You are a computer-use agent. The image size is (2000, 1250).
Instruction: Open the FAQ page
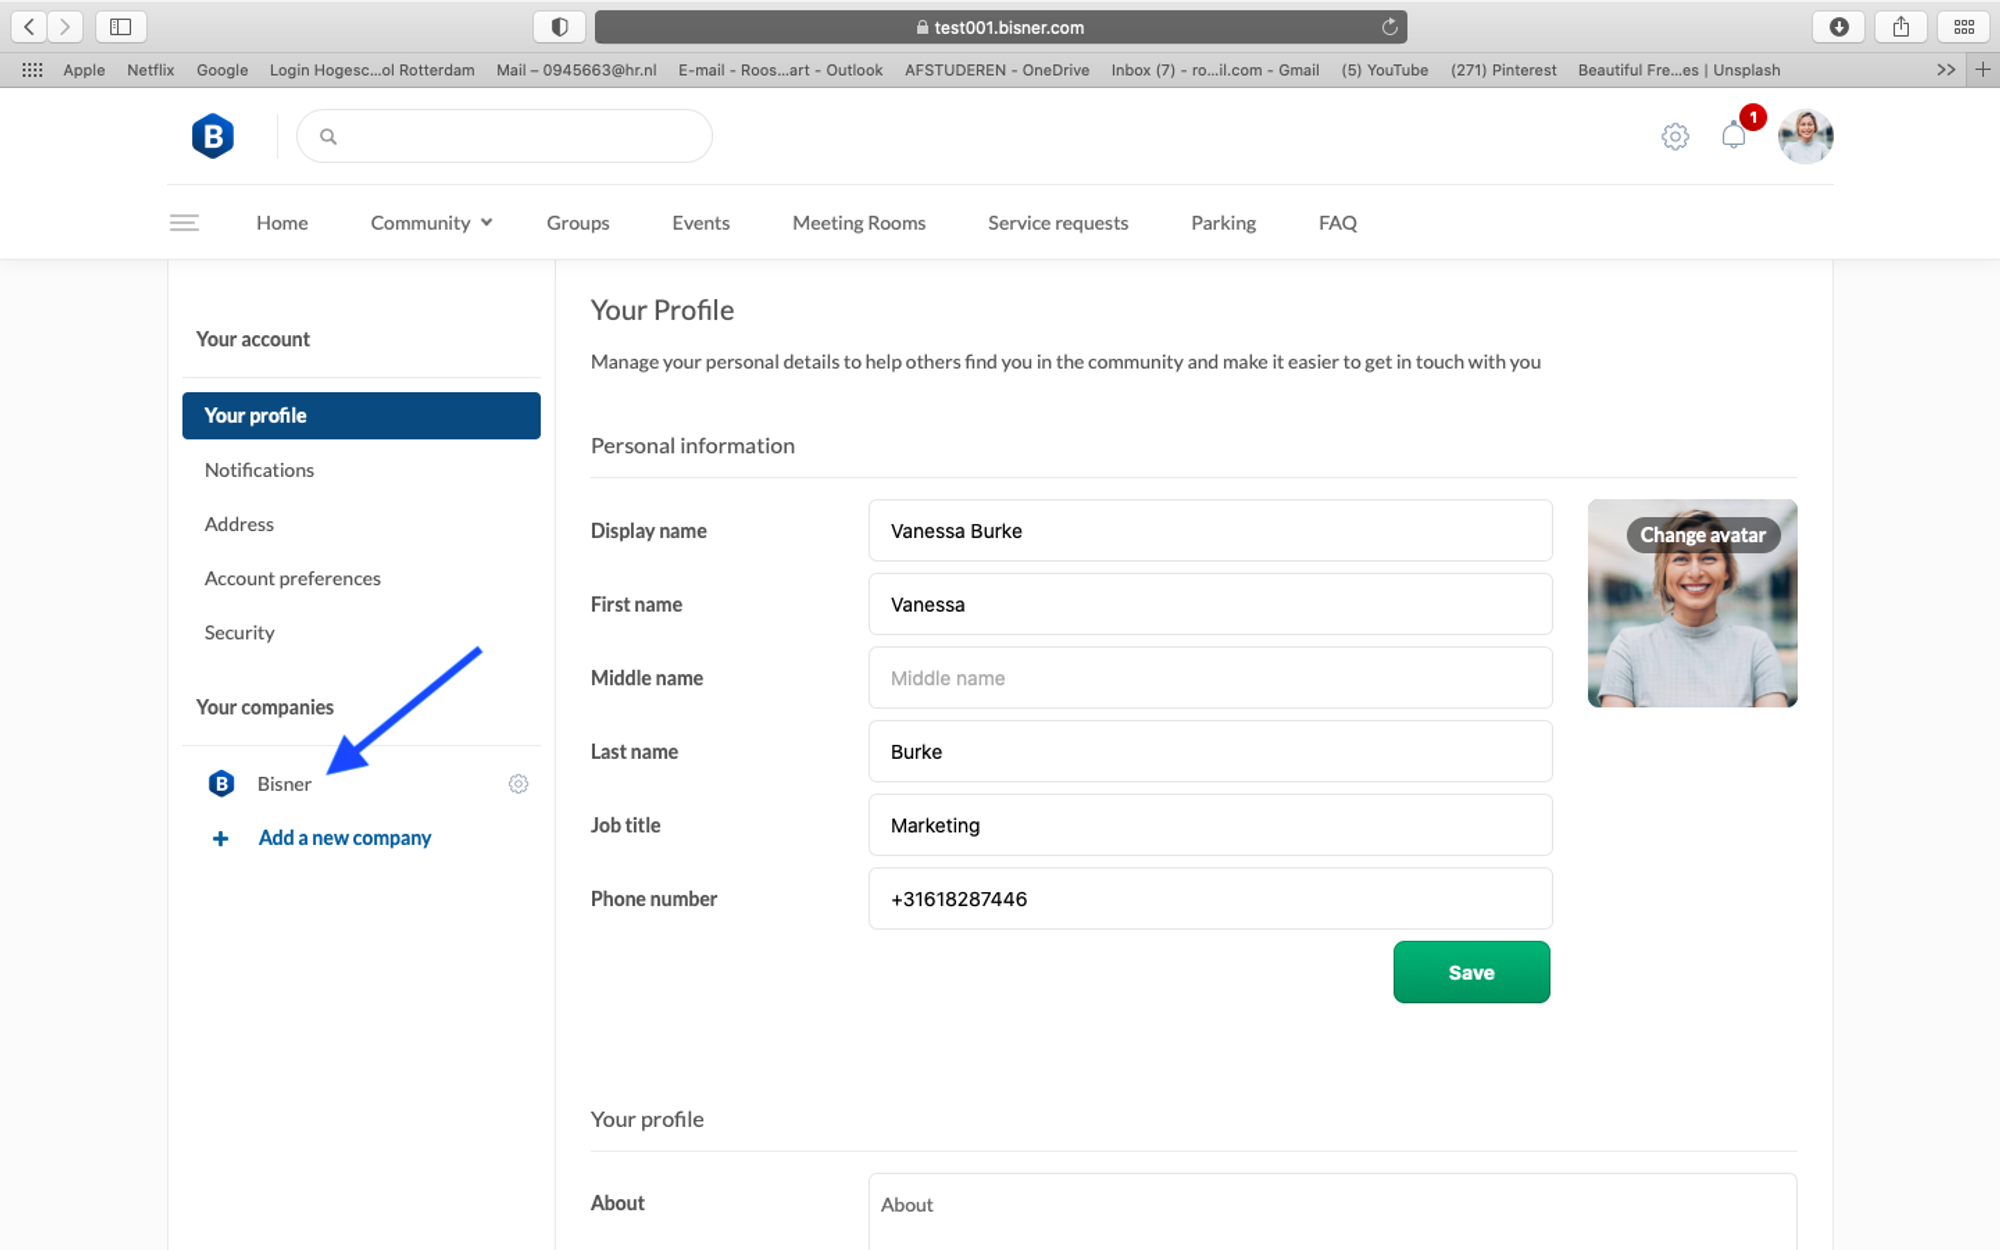(1338, 223)
